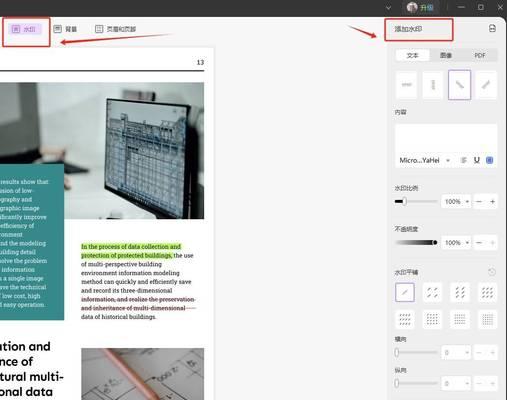Select the horizontal watermark orientation
The height and width of the screenshot is (400, 507).
[406, 85]
